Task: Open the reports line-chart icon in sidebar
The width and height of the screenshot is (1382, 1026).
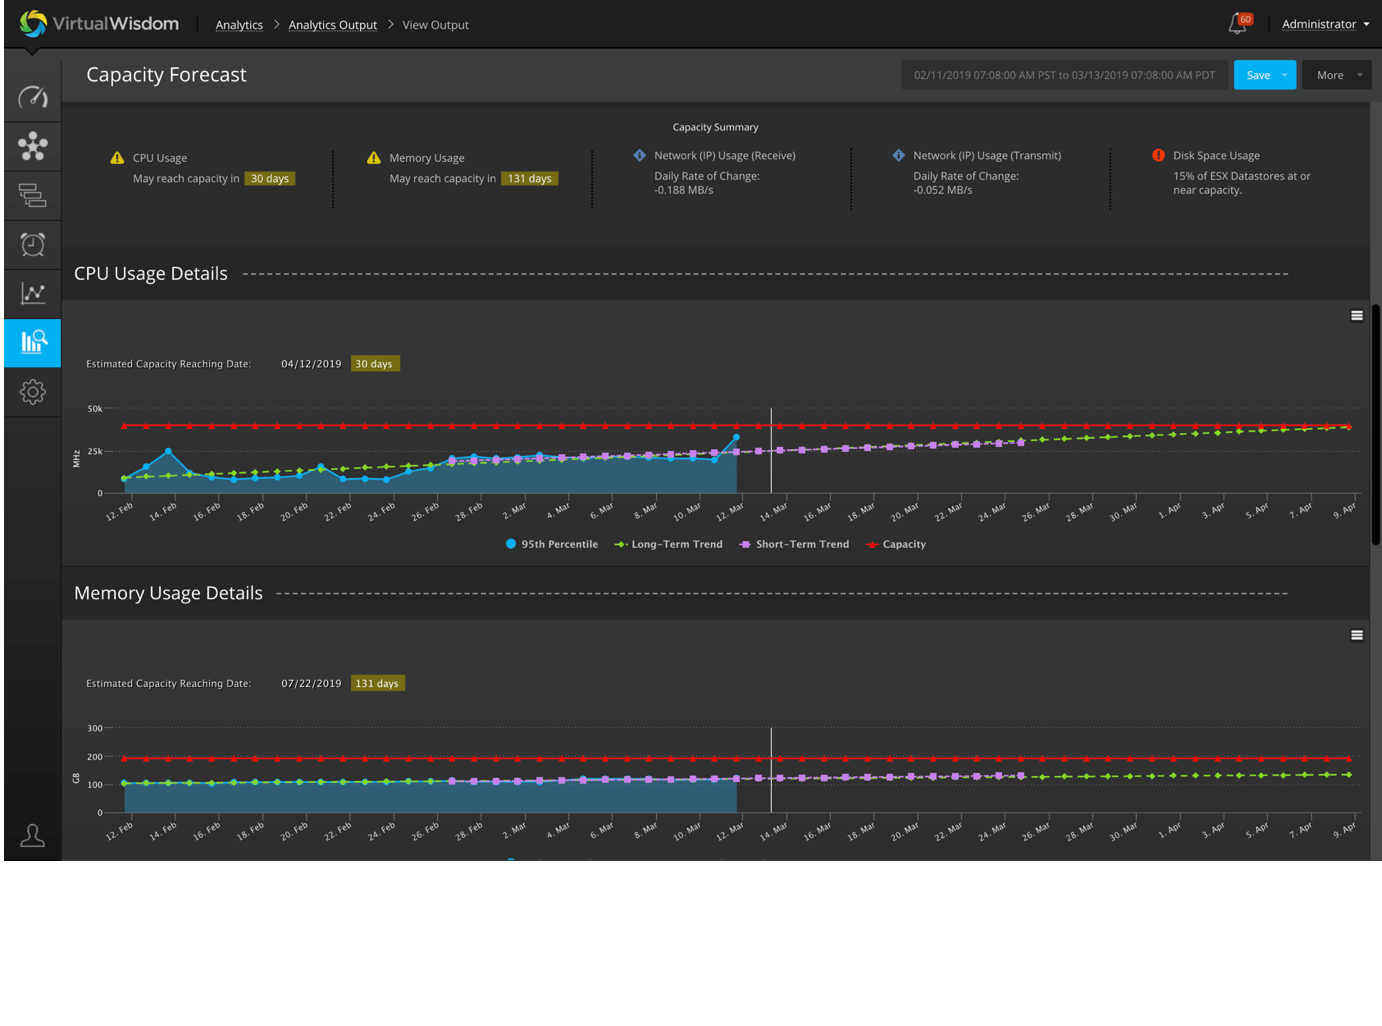Action: click(x=32, y=293)
